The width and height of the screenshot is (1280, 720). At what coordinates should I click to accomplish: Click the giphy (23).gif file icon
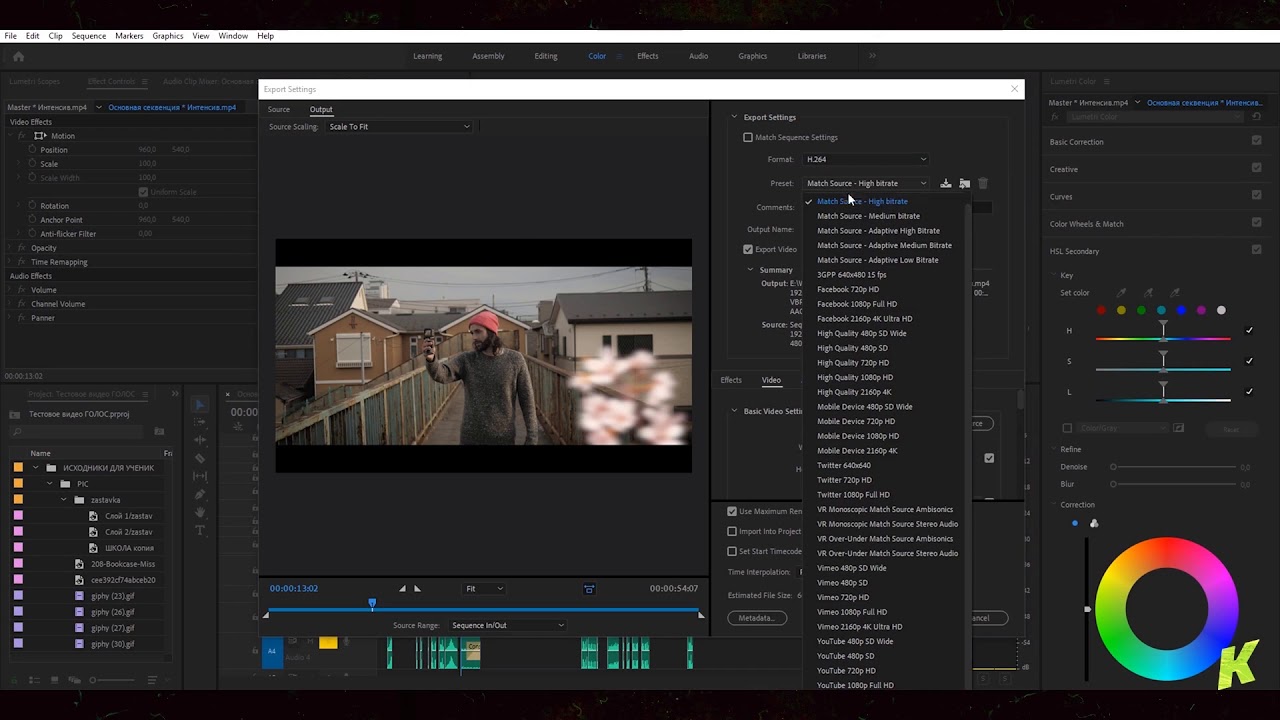[80, 596]
